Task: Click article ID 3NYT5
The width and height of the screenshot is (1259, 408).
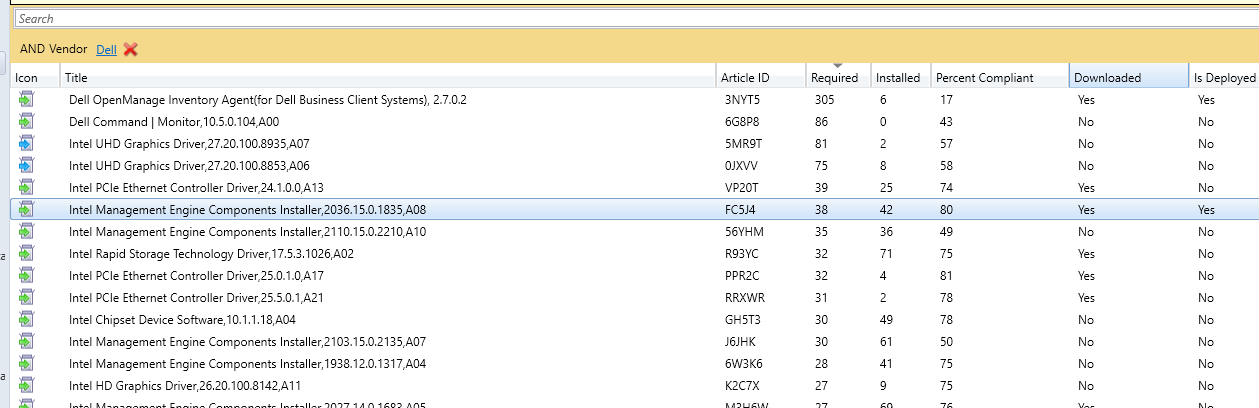Action: [x=742, y=100]
